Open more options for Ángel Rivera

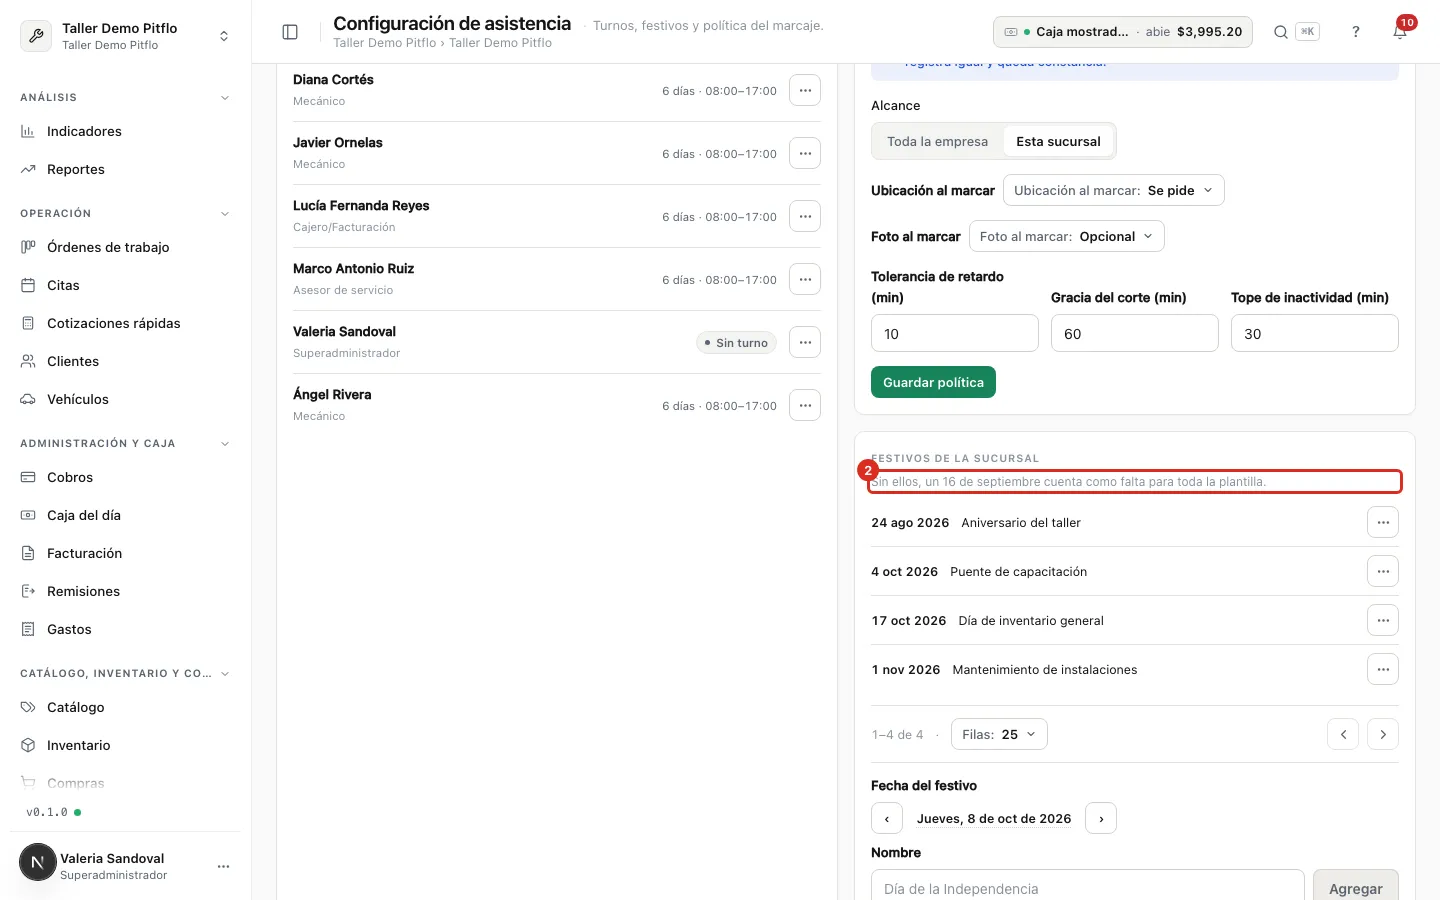coord(805,405)
